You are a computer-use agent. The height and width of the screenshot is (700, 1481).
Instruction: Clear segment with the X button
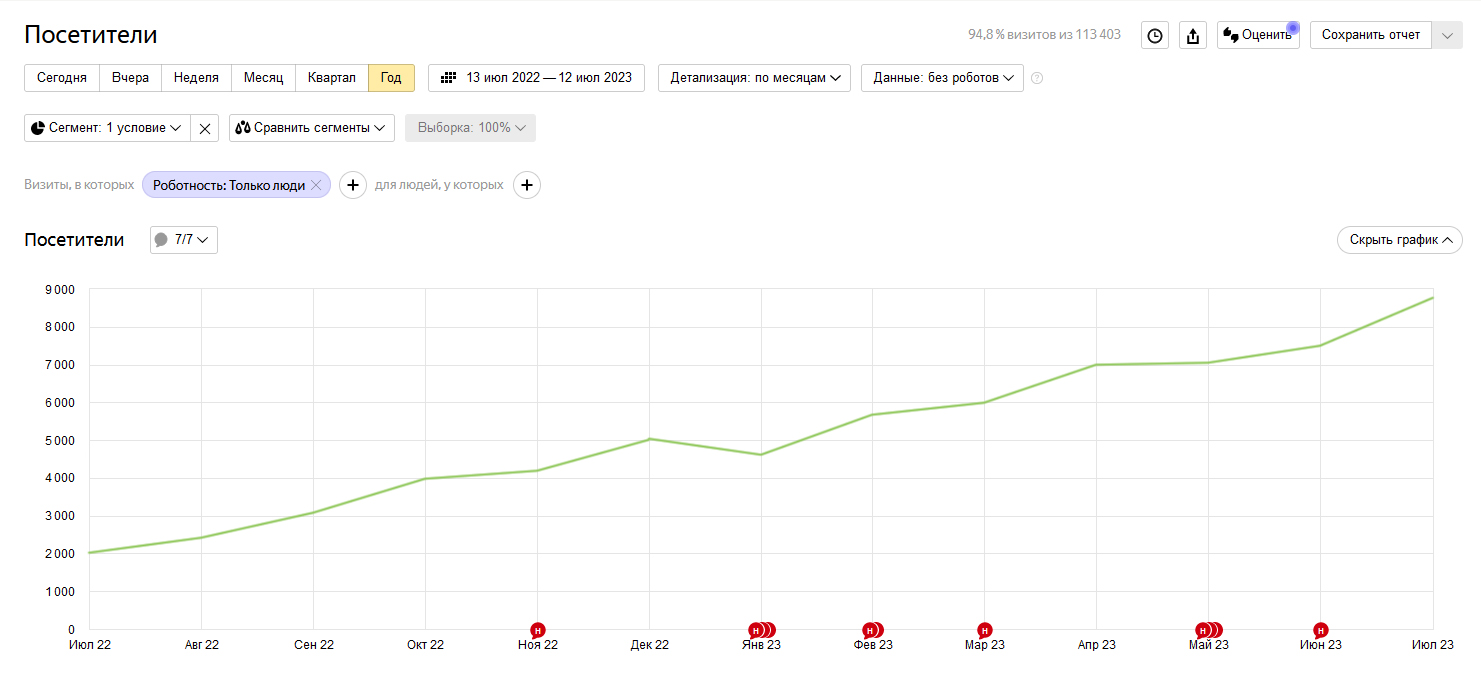point(205,128)
